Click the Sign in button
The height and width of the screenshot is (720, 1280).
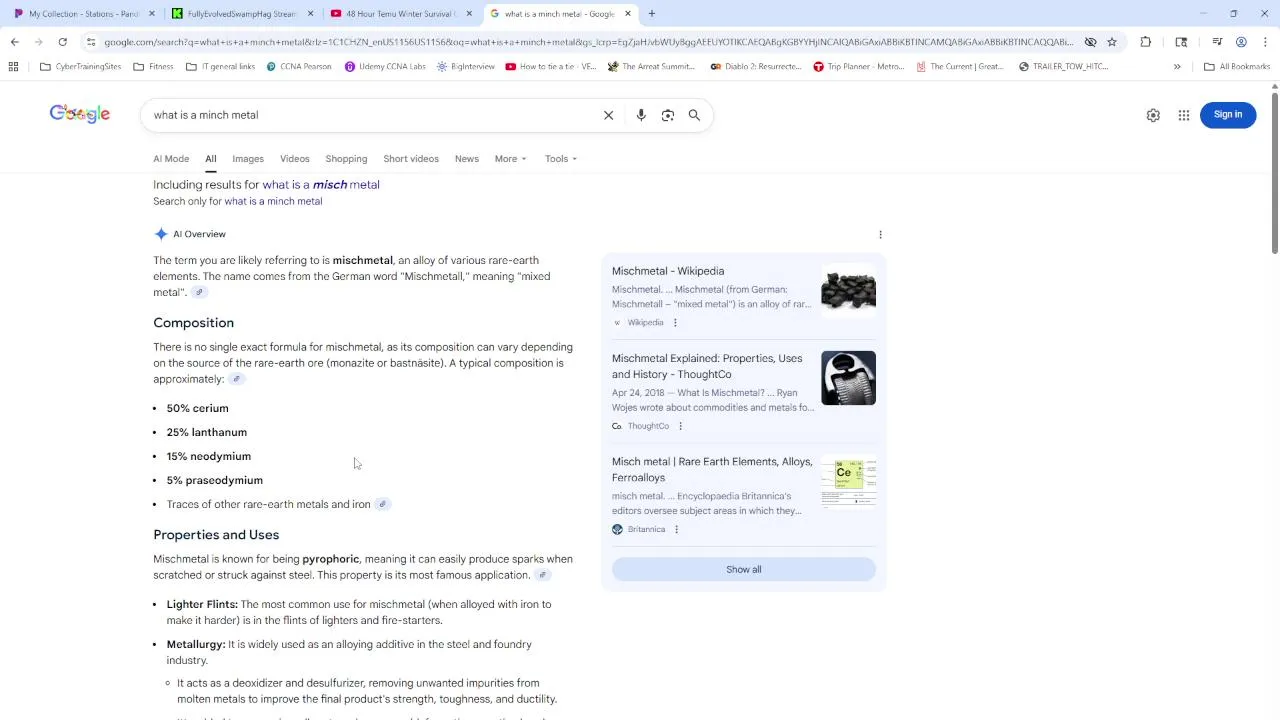[x=1228, y=114]
